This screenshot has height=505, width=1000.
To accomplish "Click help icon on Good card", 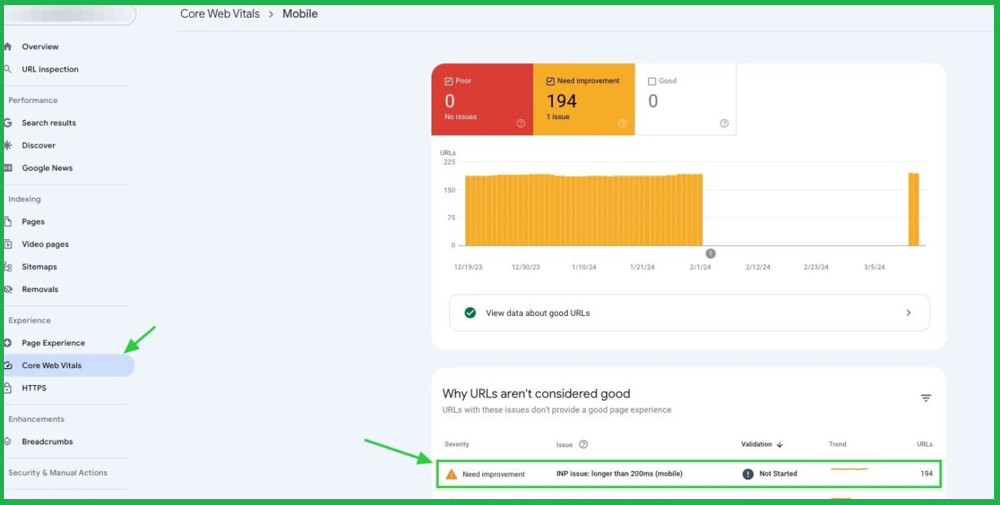I will pos(724,124).
